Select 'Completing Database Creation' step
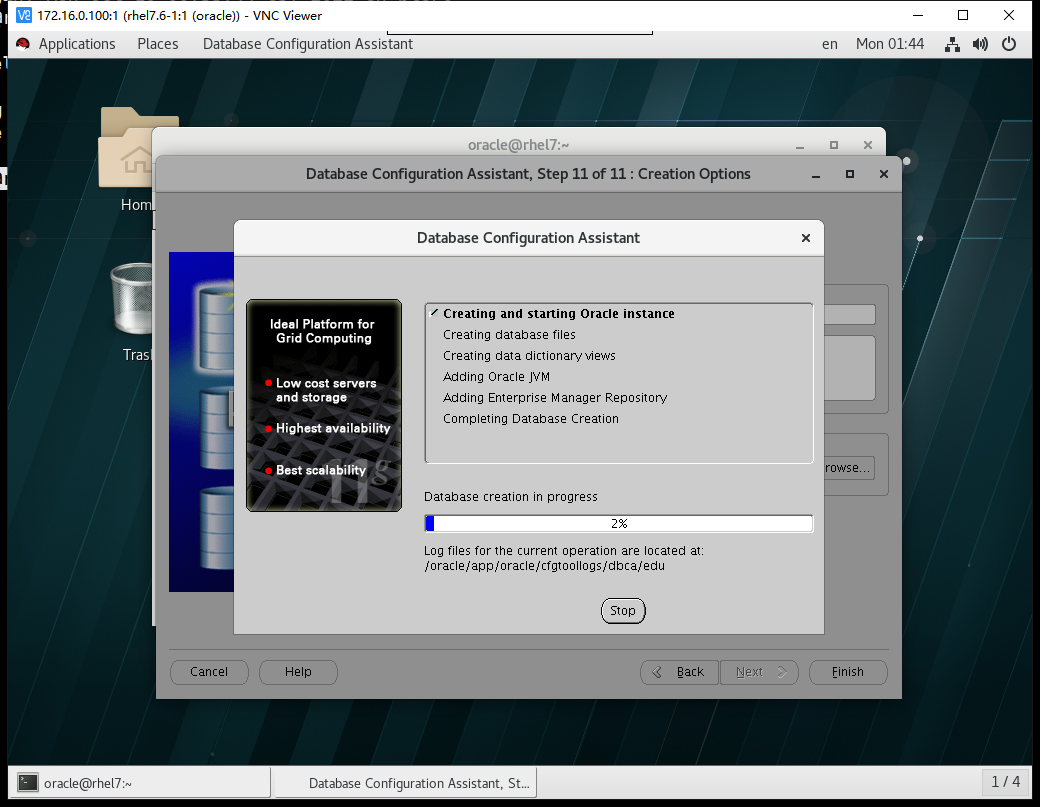The image size is (1040, 807). pos(531,418)
